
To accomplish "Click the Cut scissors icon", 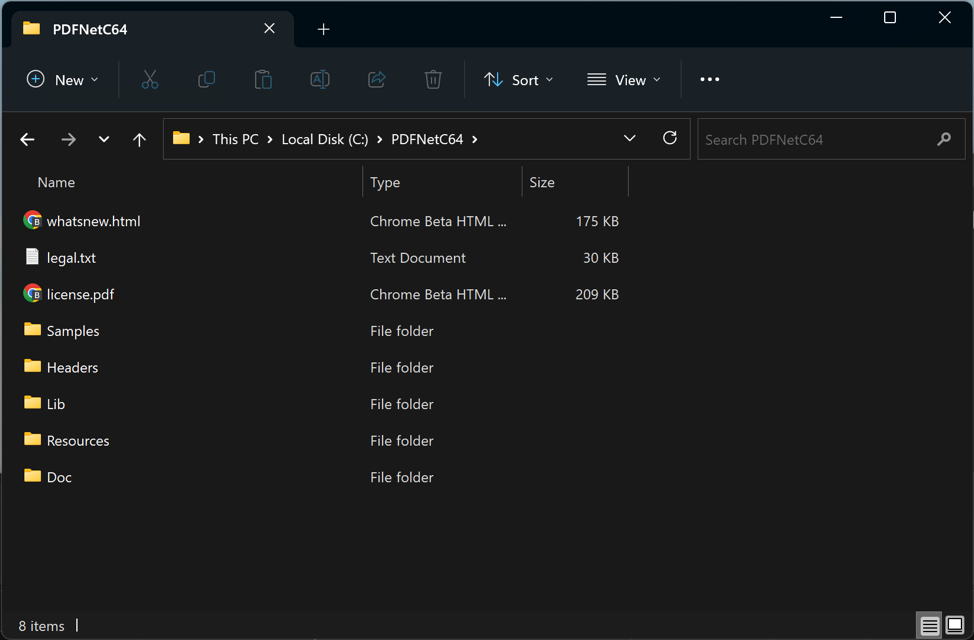I will pos(150,80).
